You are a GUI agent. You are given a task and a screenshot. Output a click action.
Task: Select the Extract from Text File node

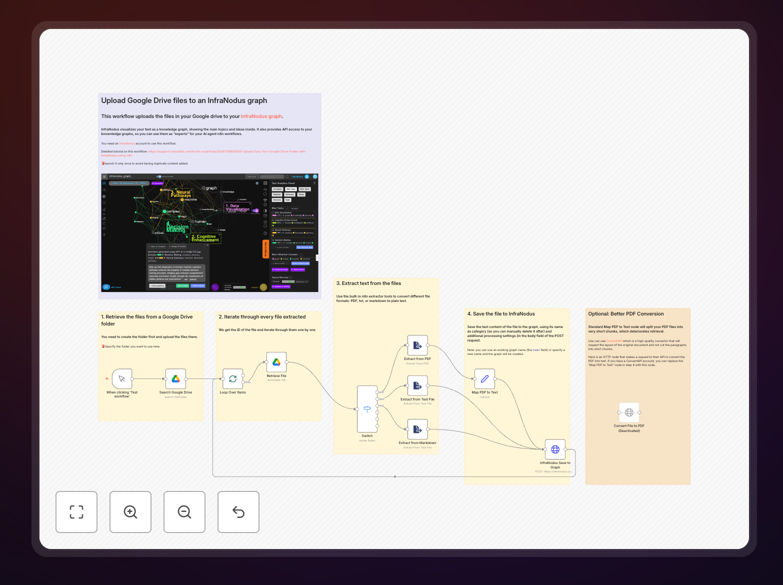(417, 386)
